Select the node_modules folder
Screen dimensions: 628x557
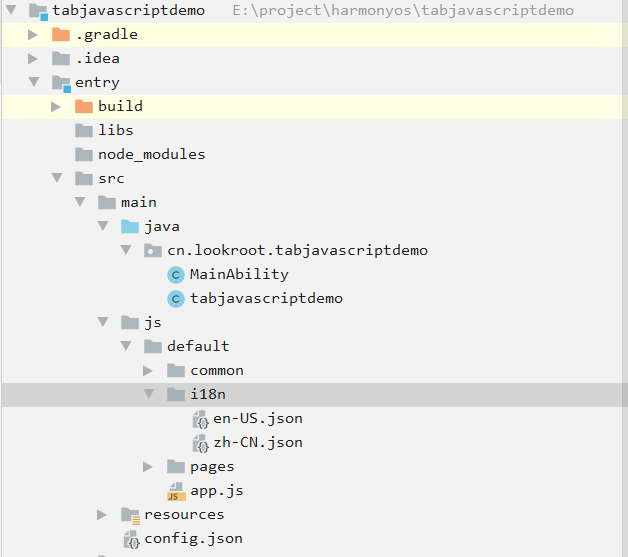(151, 154)
